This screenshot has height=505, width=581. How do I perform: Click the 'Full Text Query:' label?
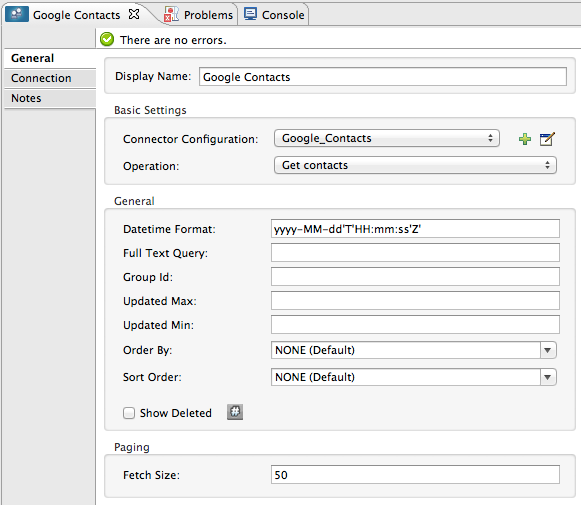click(x=165, y=253)
